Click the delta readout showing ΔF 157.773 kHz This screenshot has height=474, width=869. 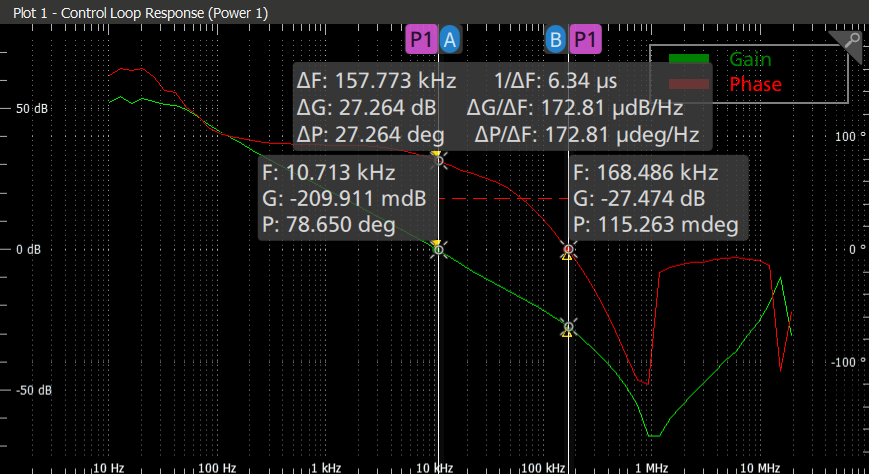tap(377, 80)
